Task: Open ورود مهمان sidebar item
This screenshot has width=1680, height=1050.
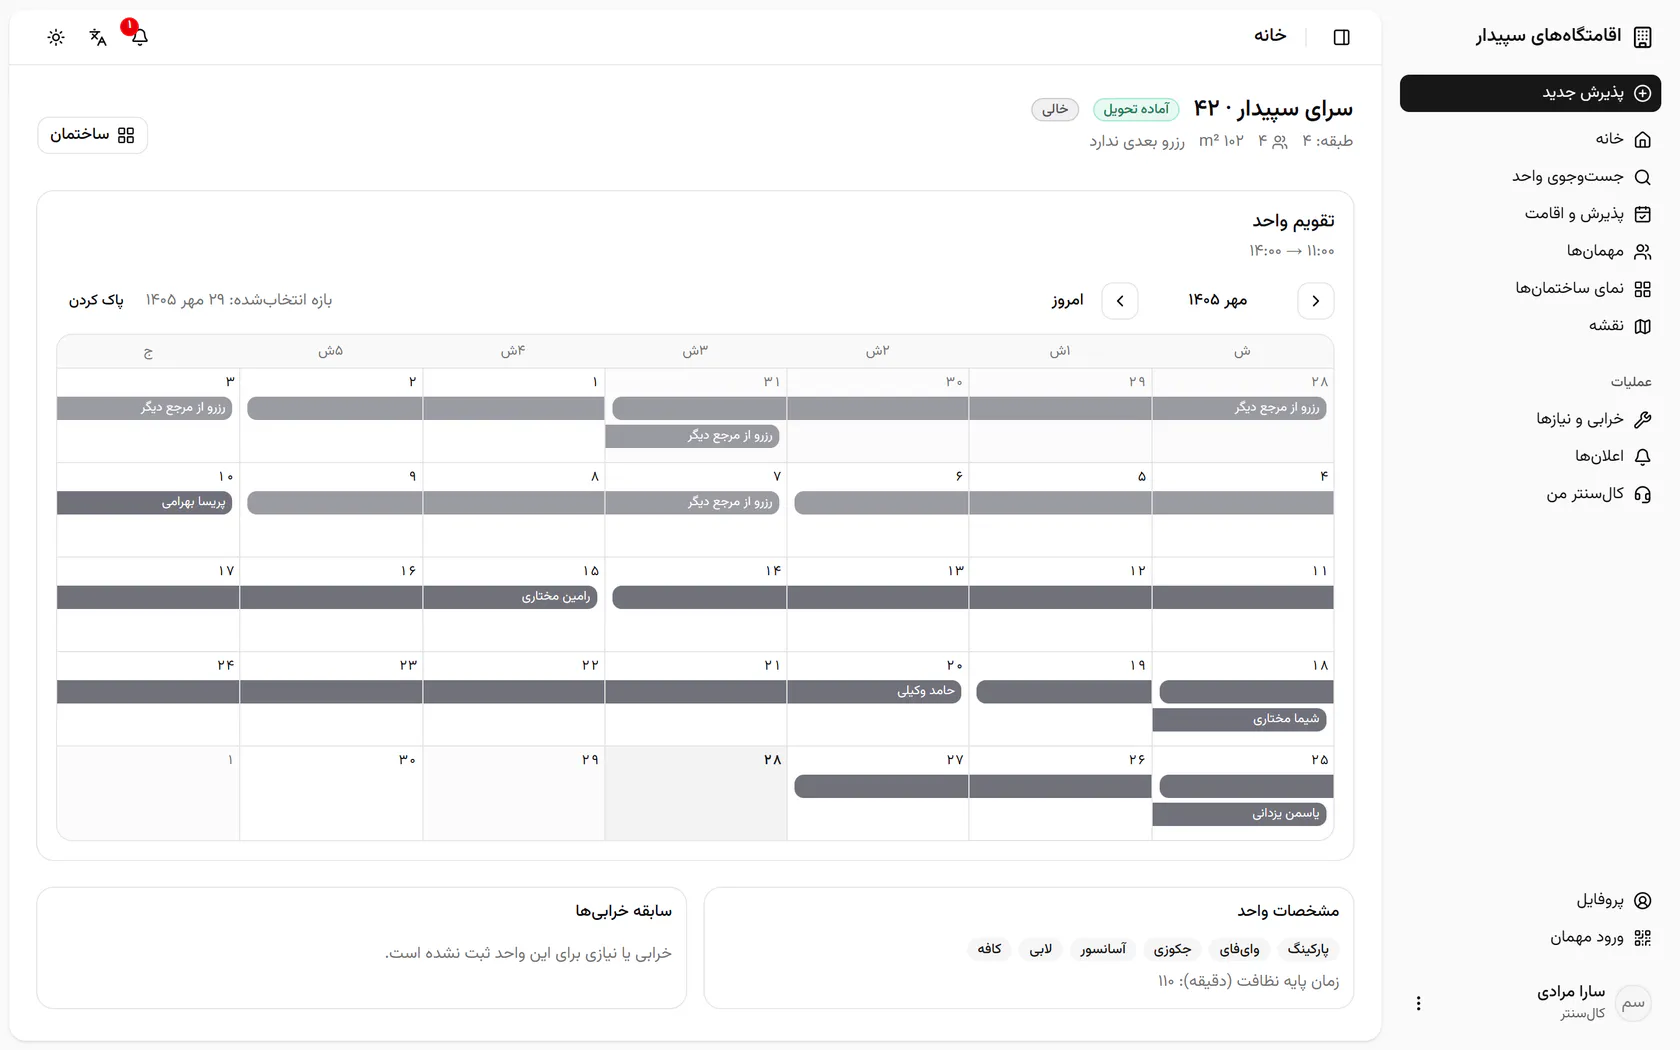Action: click(x=1530, y=938)
